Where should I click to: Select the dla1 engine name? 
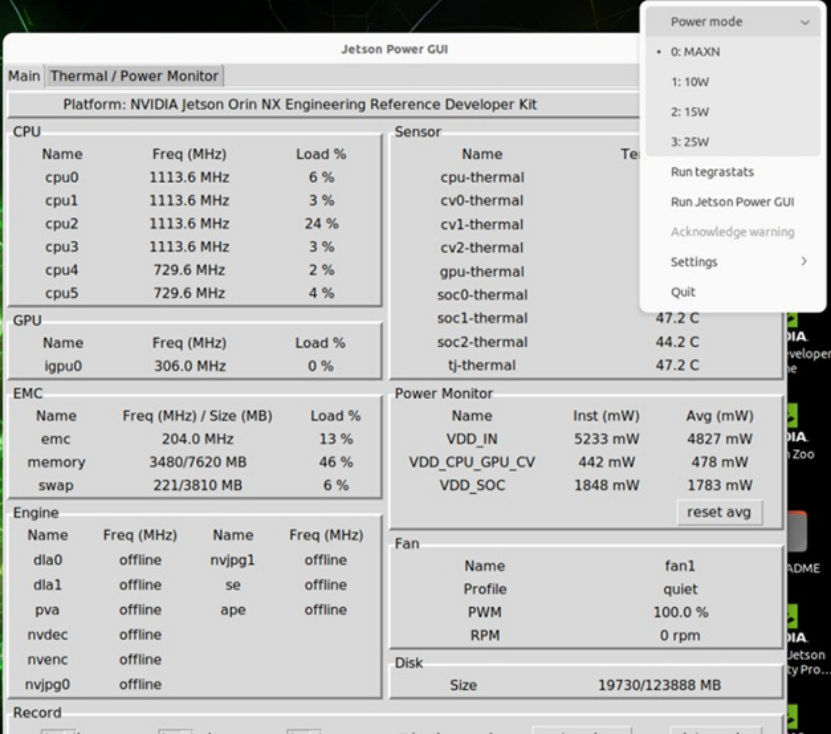click(48, 585)
